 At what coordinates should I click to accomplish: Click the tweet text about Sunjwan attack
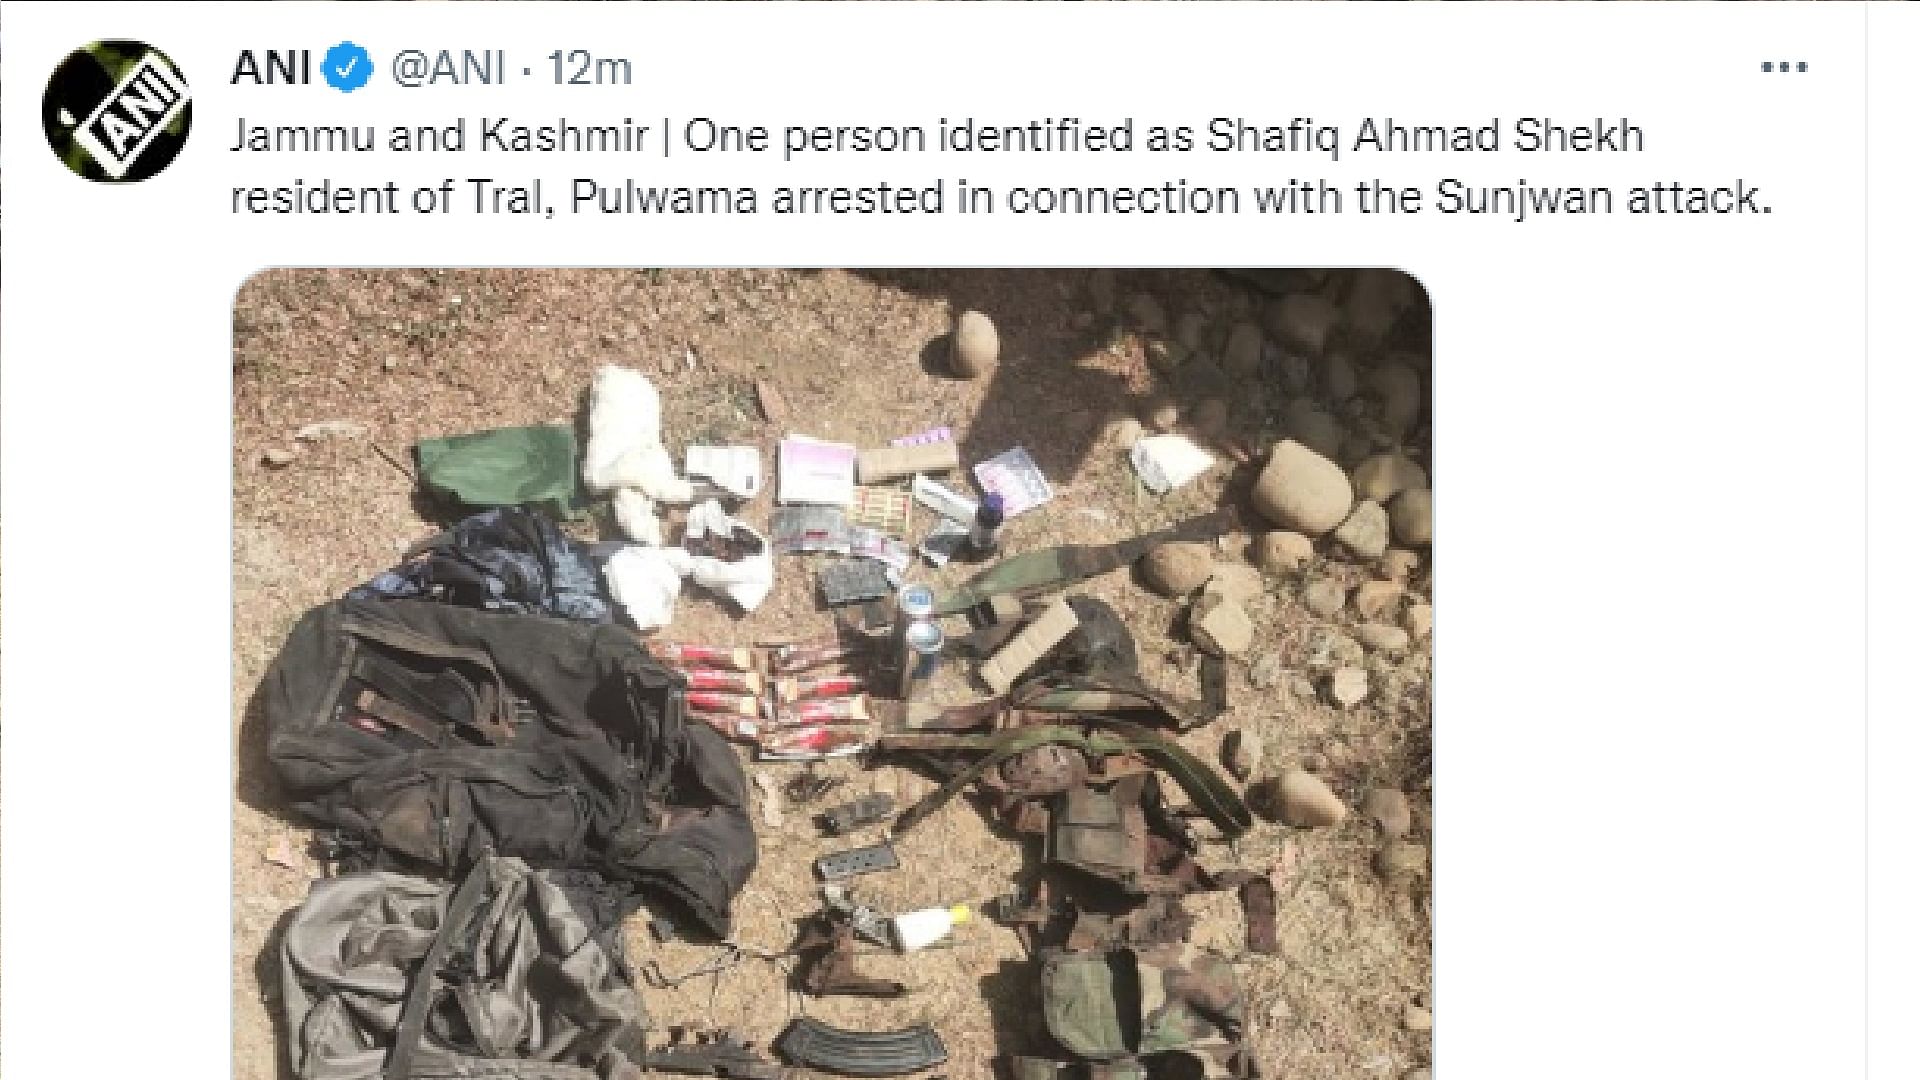pyautogui.click(x=1001, y=166)
